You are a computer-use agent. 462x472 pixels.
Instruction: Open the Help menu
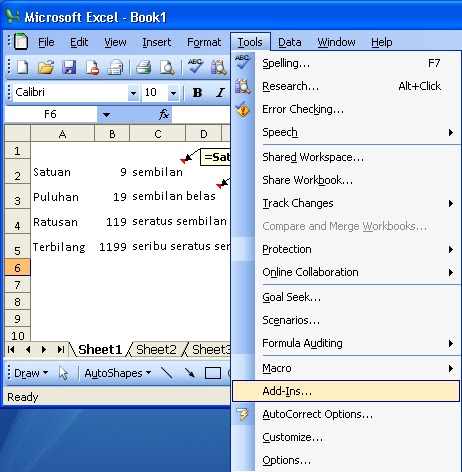(x=382, y=42)
